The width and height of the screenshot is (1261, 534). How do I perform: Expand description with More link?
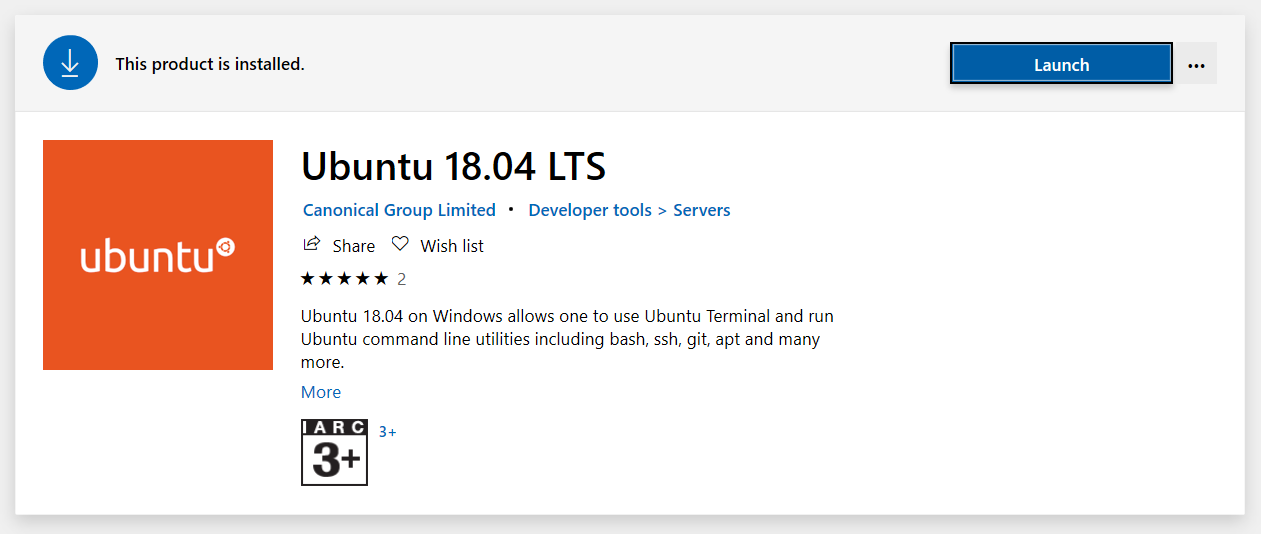coord(321,392)
